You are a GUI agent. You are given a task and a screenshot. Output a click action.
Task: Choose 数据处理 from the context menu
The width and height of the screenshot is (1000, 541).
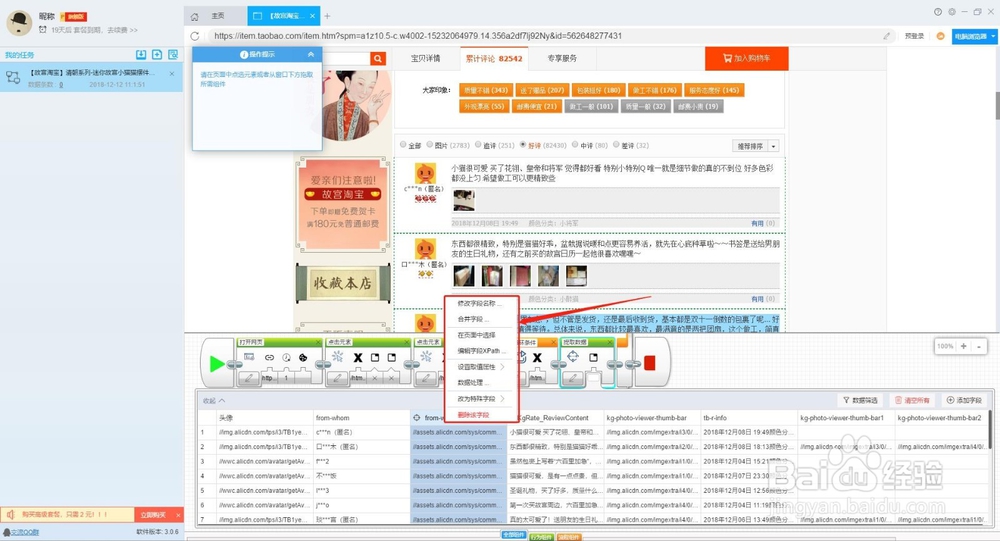point(473,383)
